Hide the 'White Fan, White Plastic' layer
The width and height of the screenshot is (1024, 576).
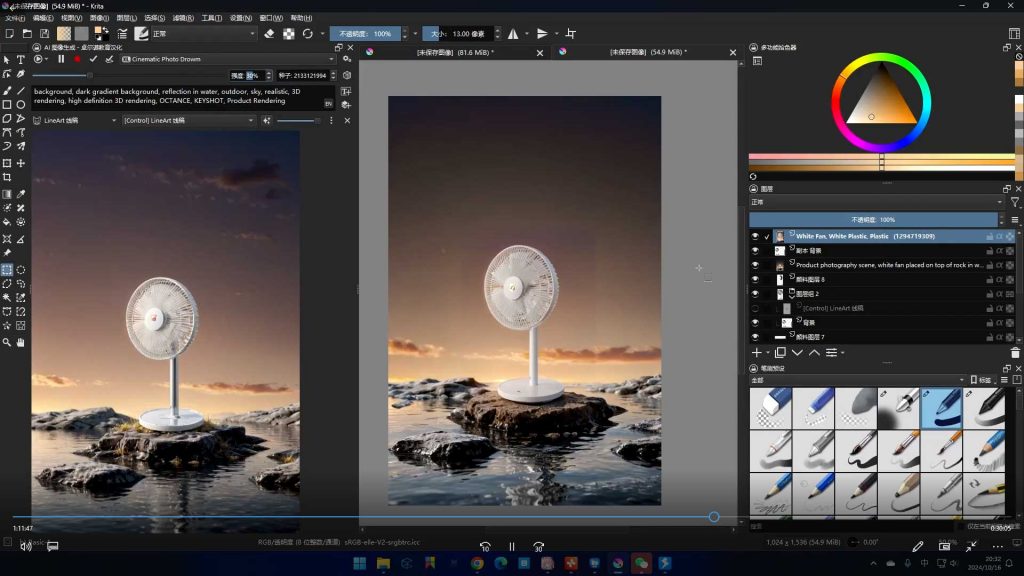coord(755,237)
